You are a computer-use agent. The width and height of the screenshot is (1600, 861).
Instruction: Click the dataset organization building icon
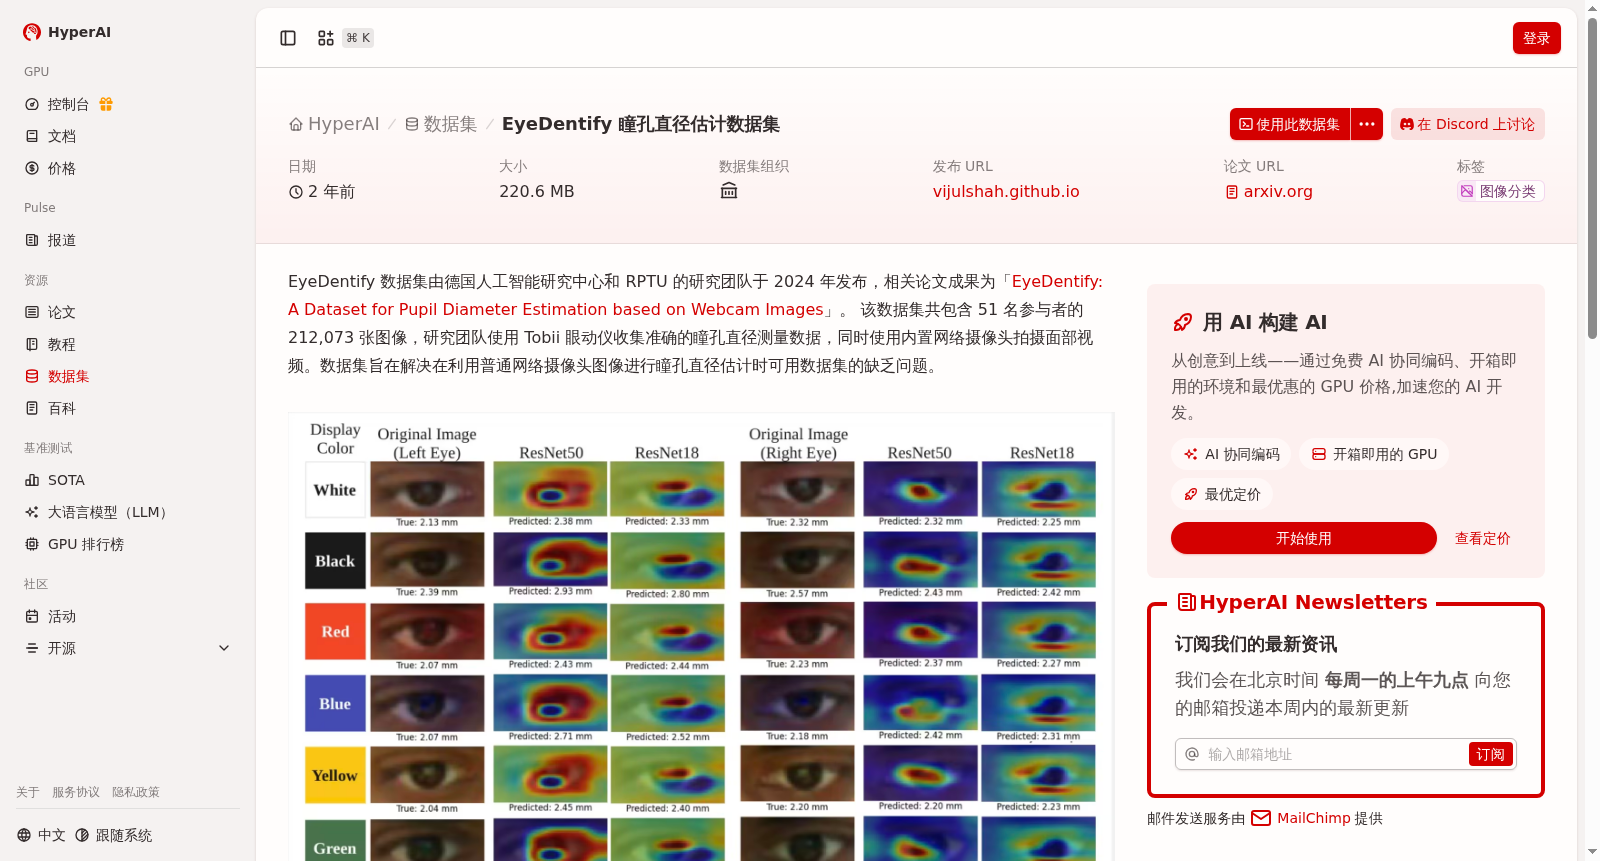[x=729, y=191]
